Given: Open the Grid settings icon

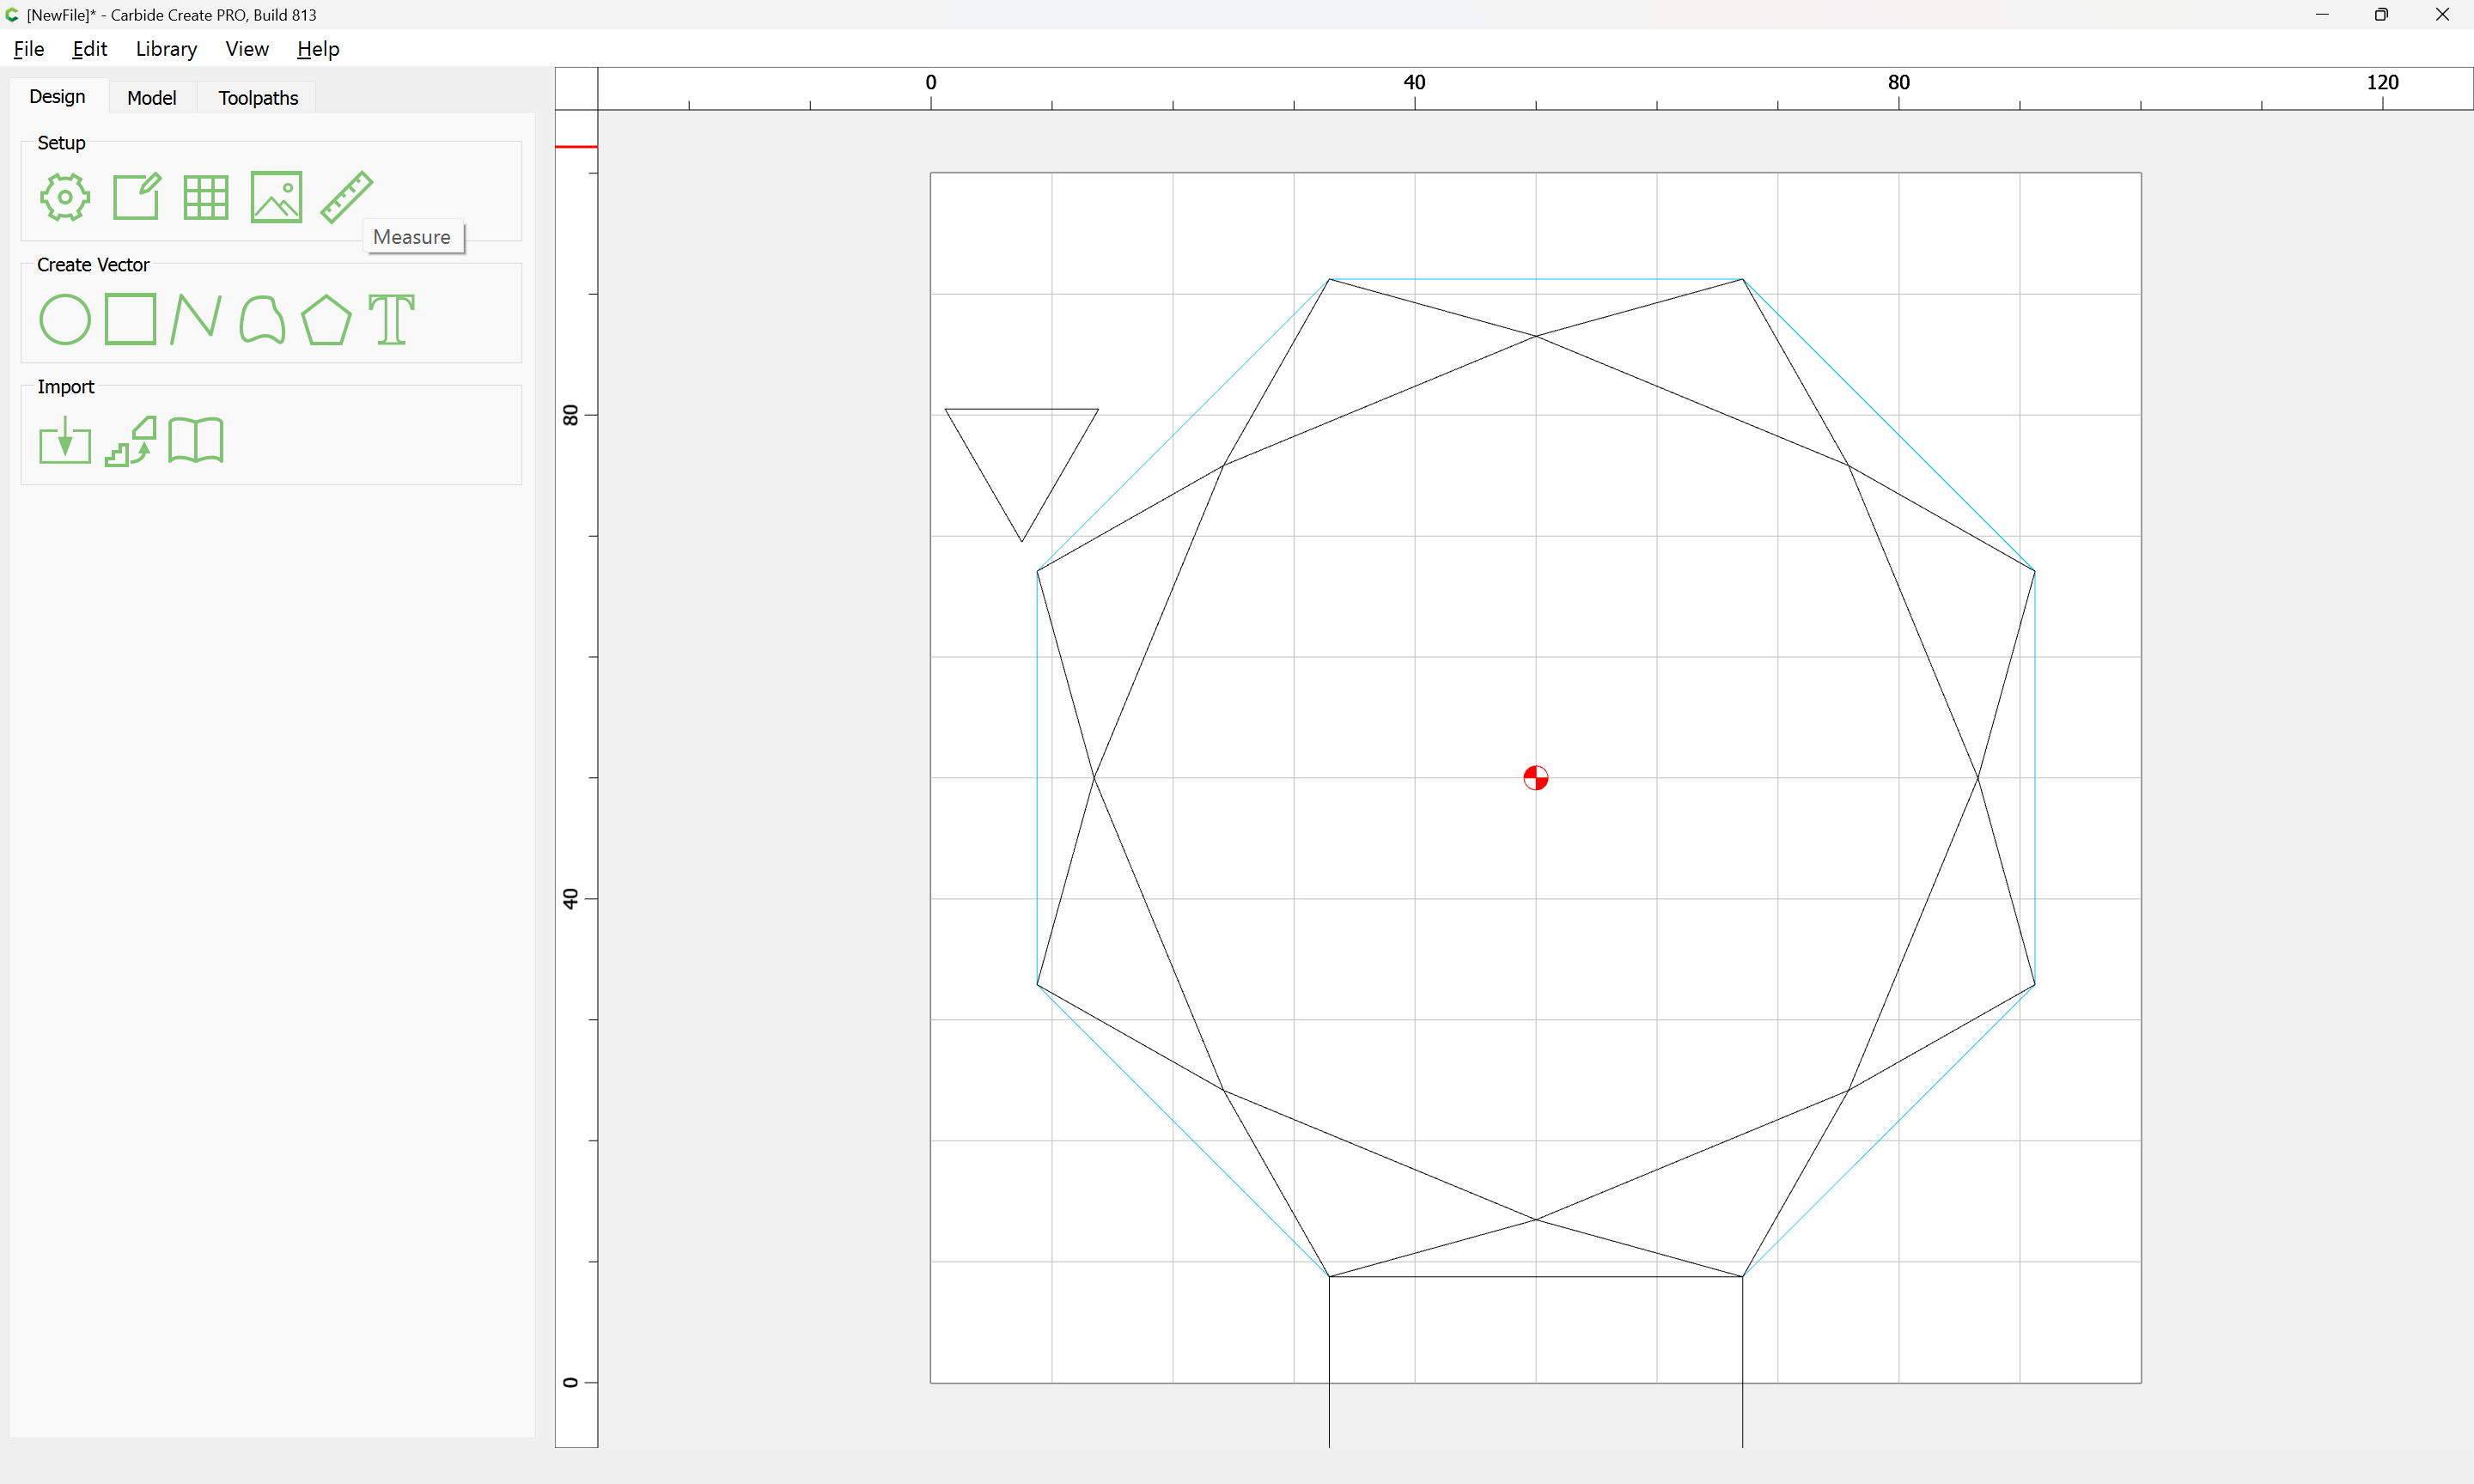Looking at the screenshot, I should (206, 197).
